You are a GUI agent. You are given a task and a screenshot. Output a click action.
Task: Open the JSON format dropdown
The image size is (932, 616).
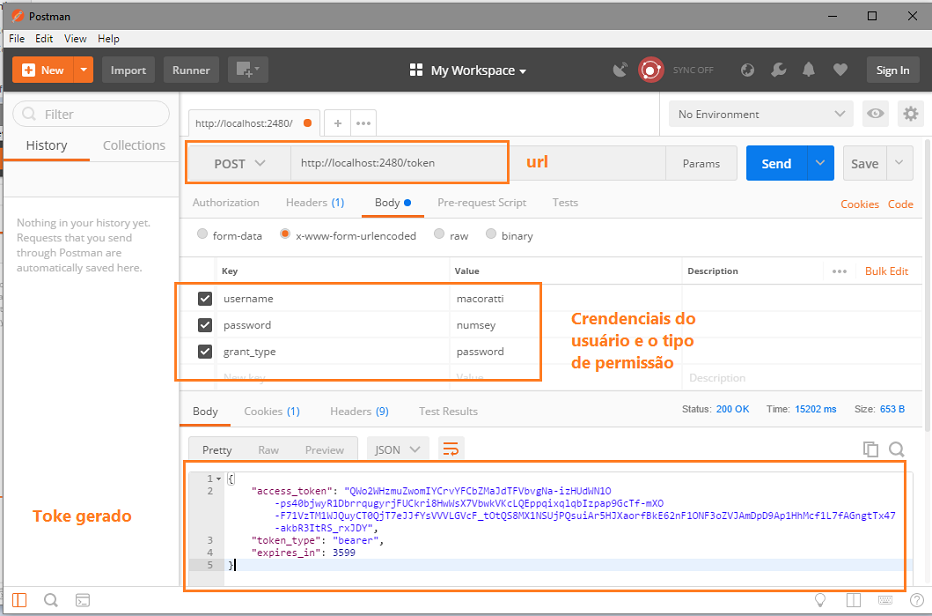click(x=397, y=450)
